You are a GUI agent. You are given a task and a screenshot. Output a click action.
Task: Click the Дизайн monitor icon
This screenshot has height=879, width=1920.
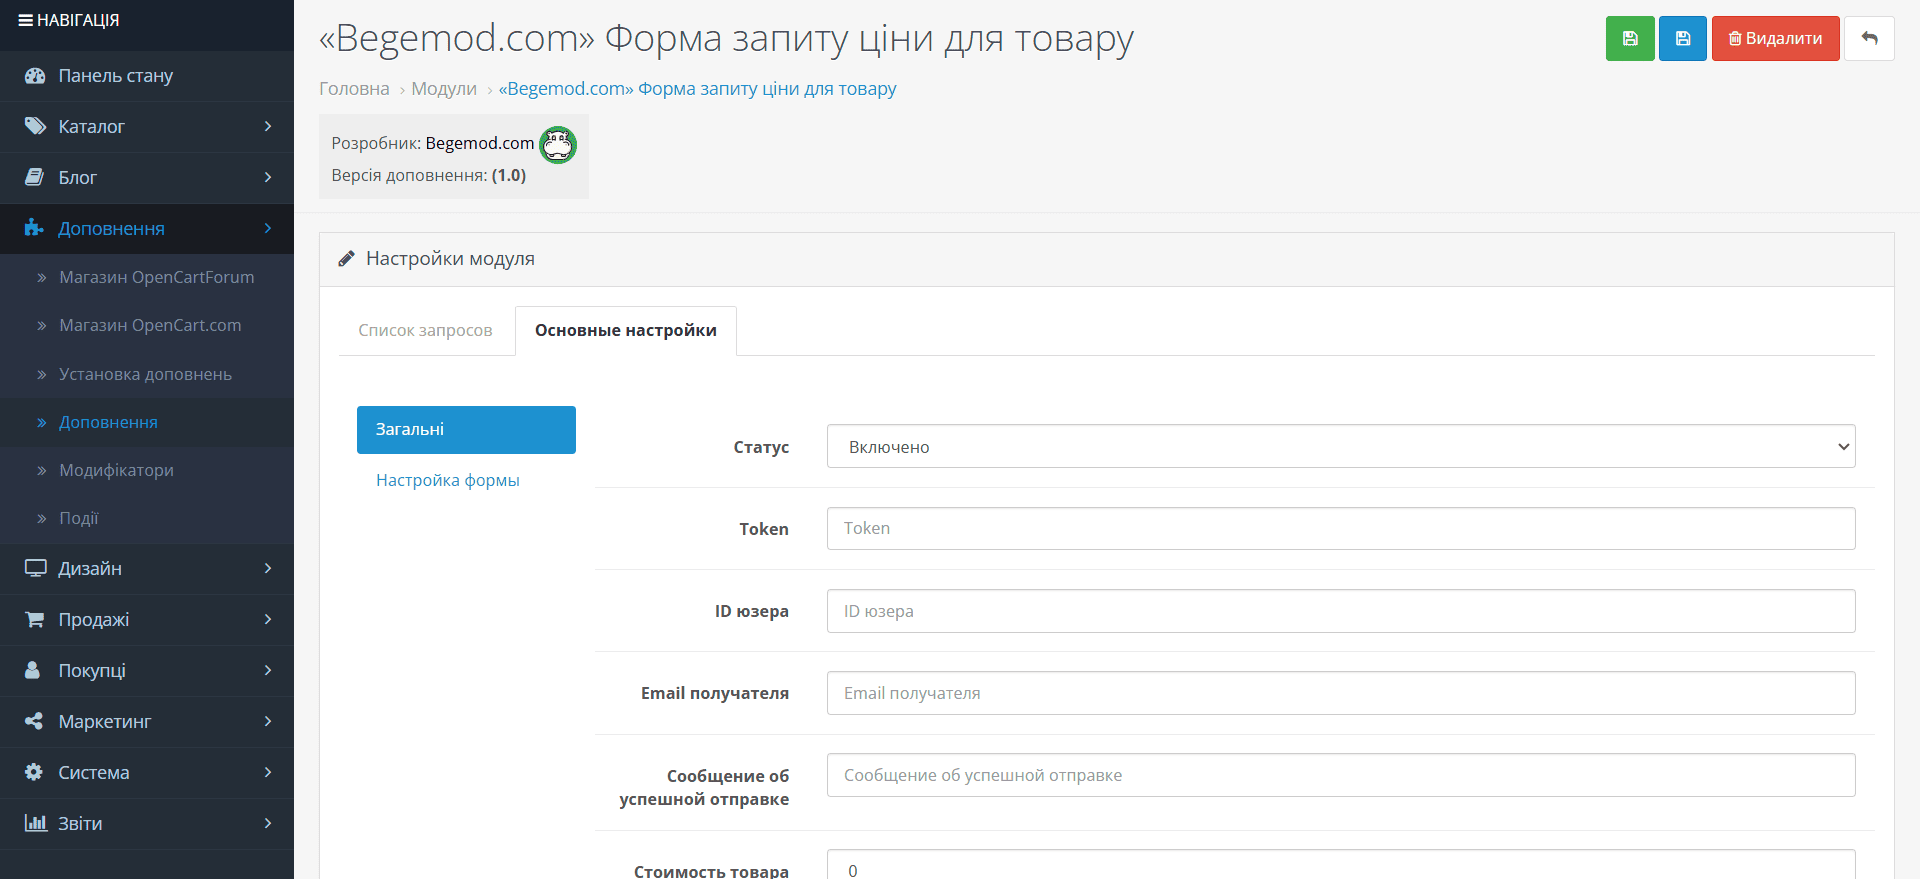[35, 569]
